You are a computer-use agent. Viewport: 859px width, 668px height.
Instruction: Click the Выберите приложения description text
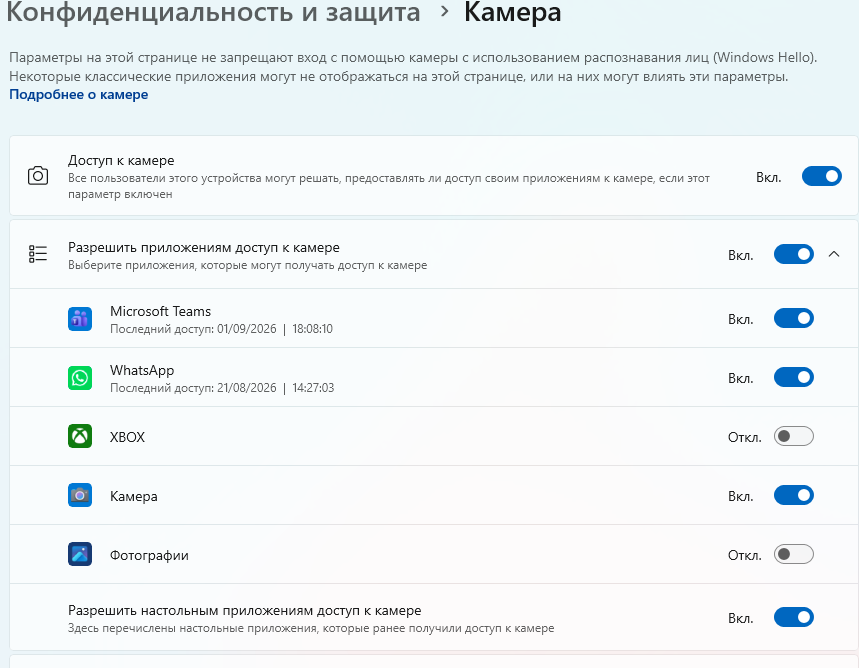pos(248,265)
